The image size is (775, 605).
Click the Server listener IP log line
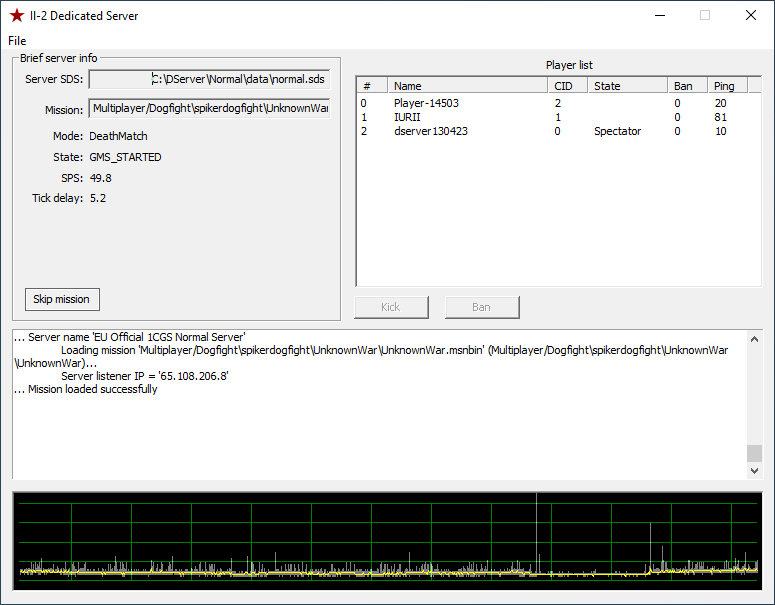coord(145,376)
